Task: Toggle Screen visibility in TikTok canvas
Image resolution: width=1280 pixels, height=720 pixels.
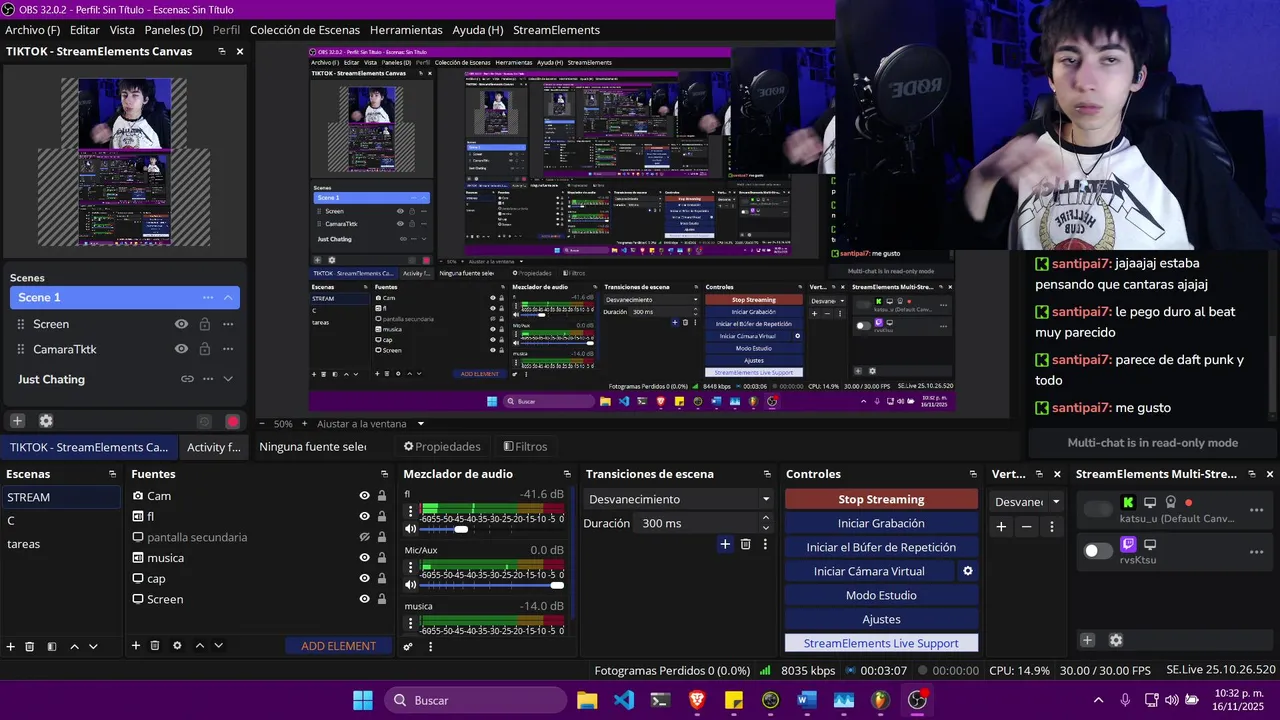Action: 181,324
